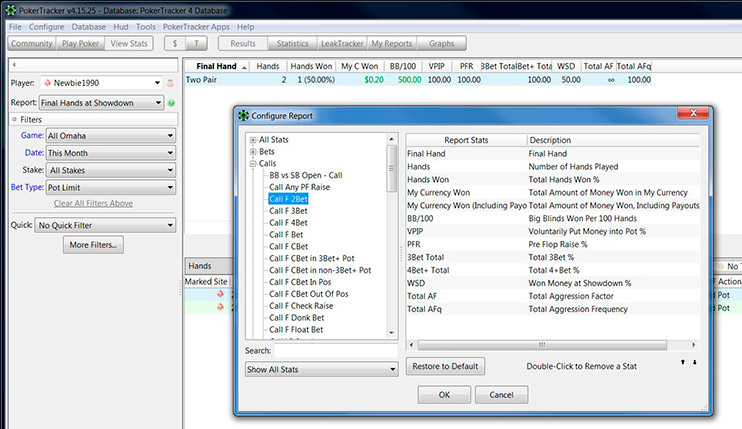Screen dimensions: 742x429
Task: Expand the All Stats tree node
Action: pyautogui.click(x=253, y=140)
